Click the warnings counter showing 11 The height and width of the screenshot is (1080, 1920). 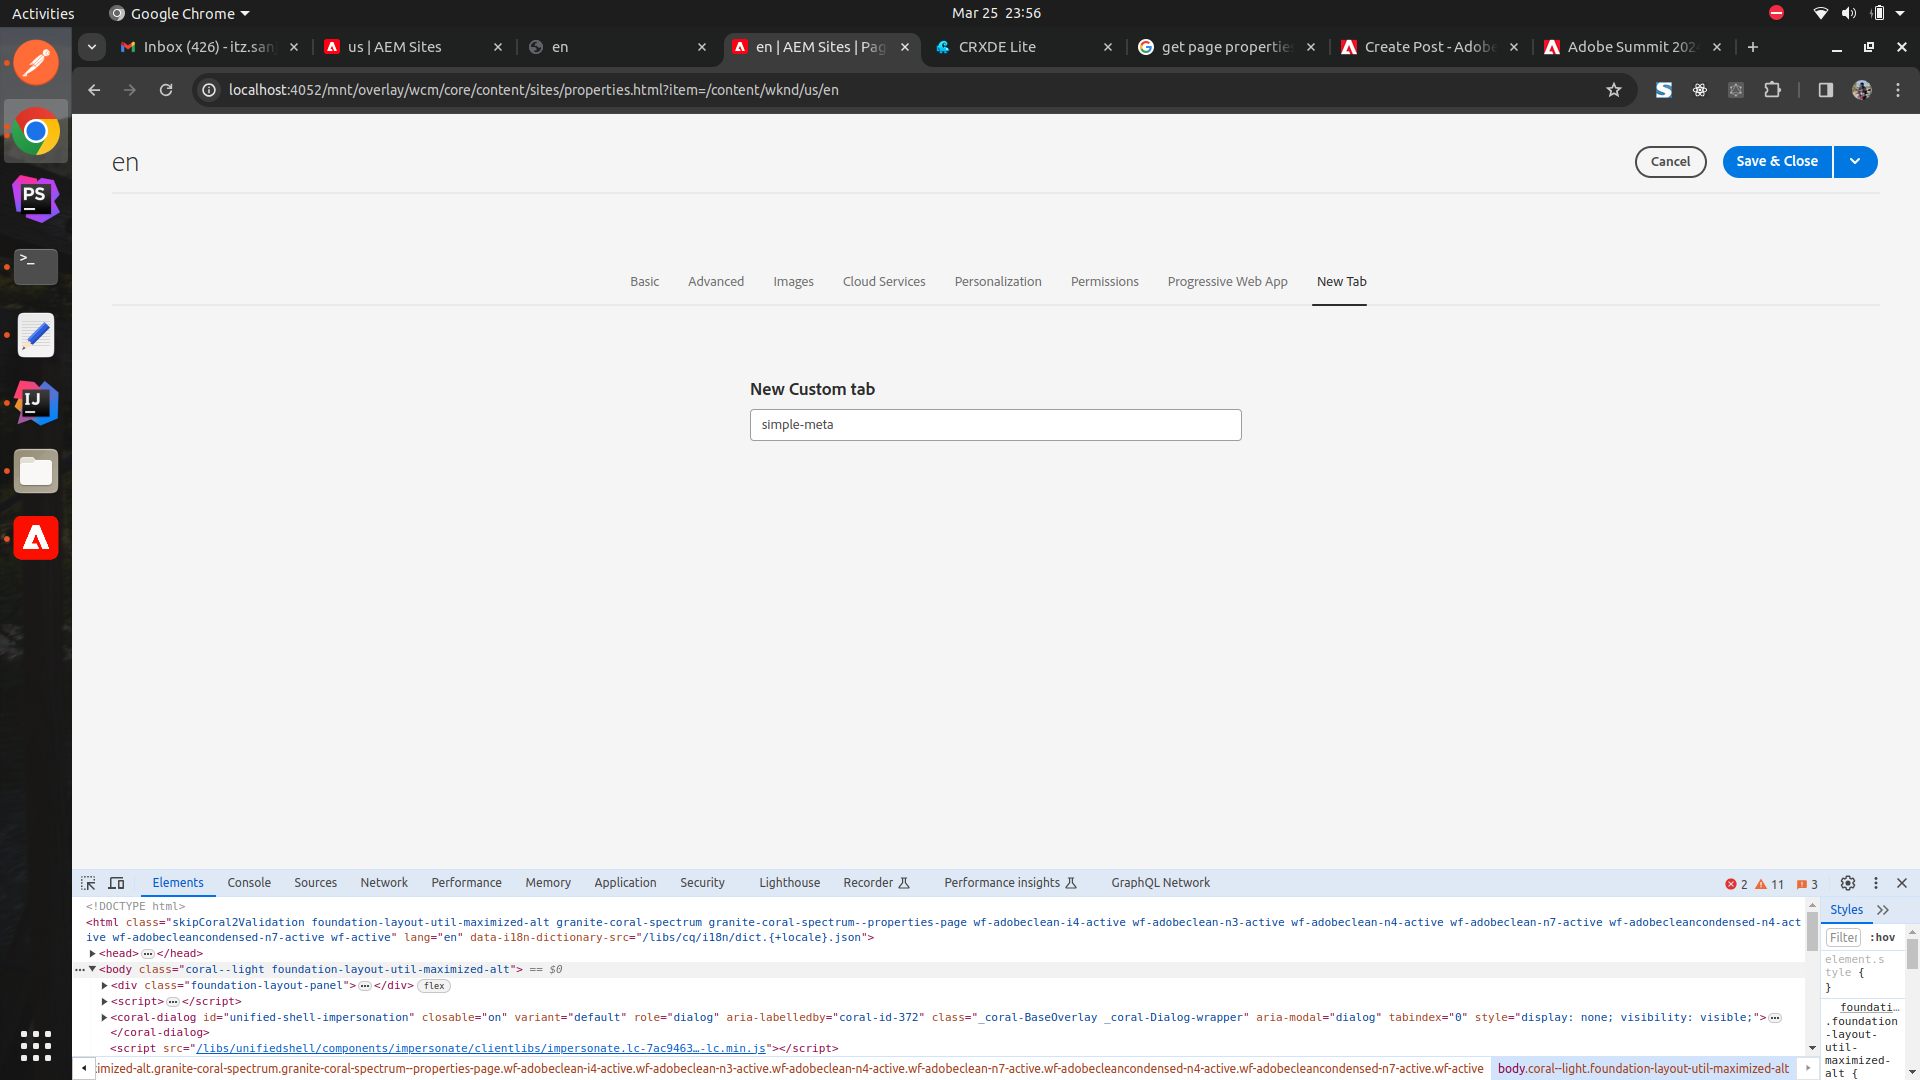pos(1768,884)
